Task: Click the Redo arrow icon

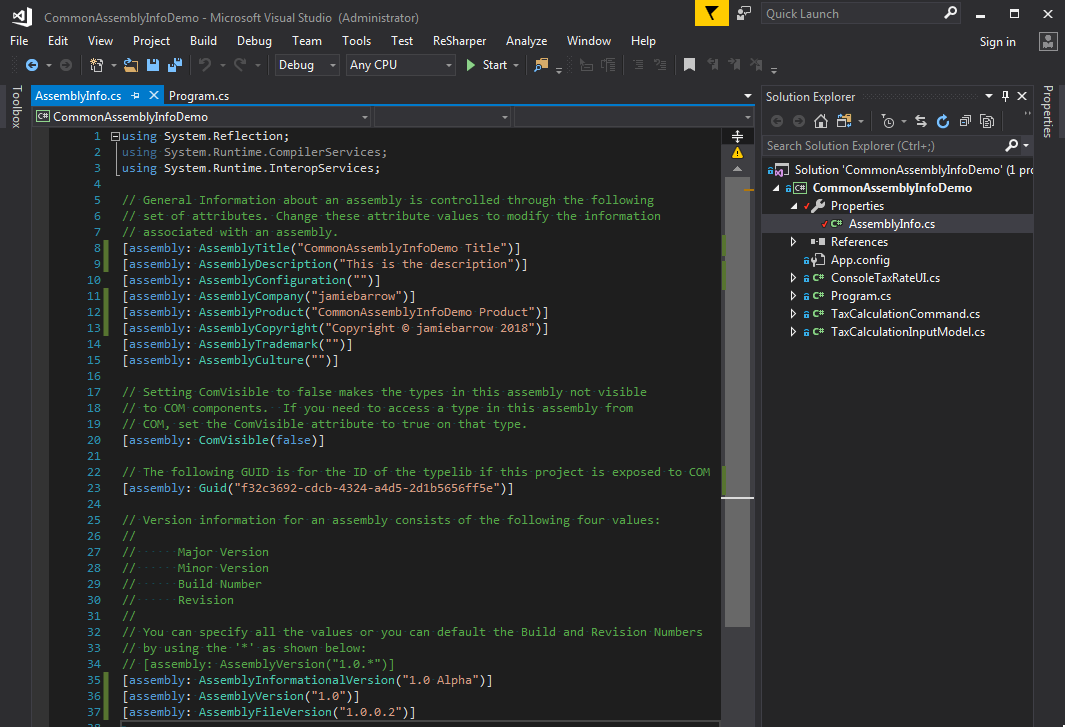Action: pos(240,65)
